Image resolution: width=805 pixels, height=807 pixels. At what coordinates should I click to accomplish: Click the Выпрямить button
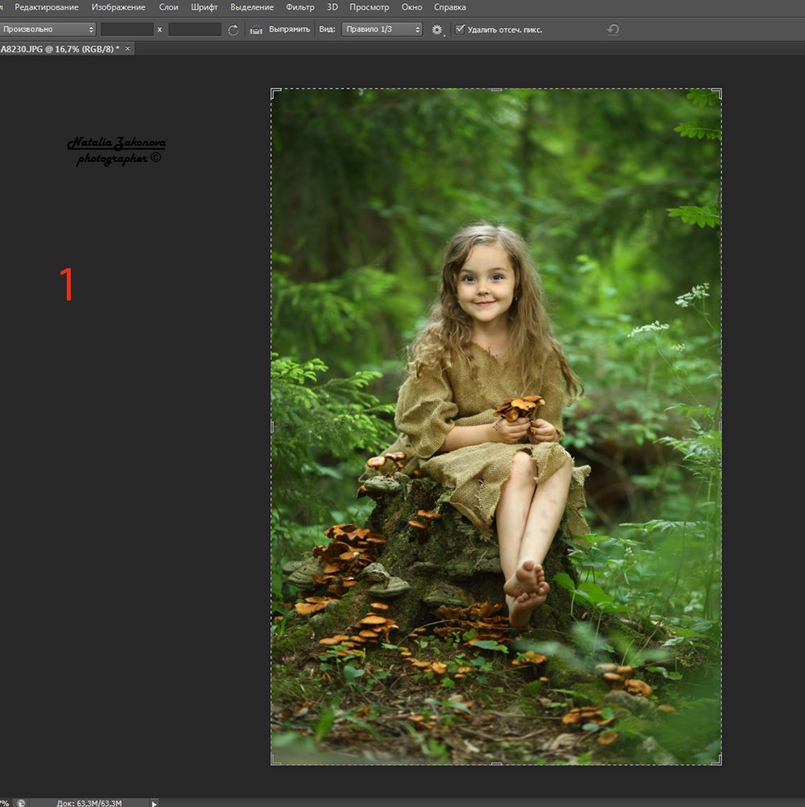pyautogui.click(x=290, y=30)
